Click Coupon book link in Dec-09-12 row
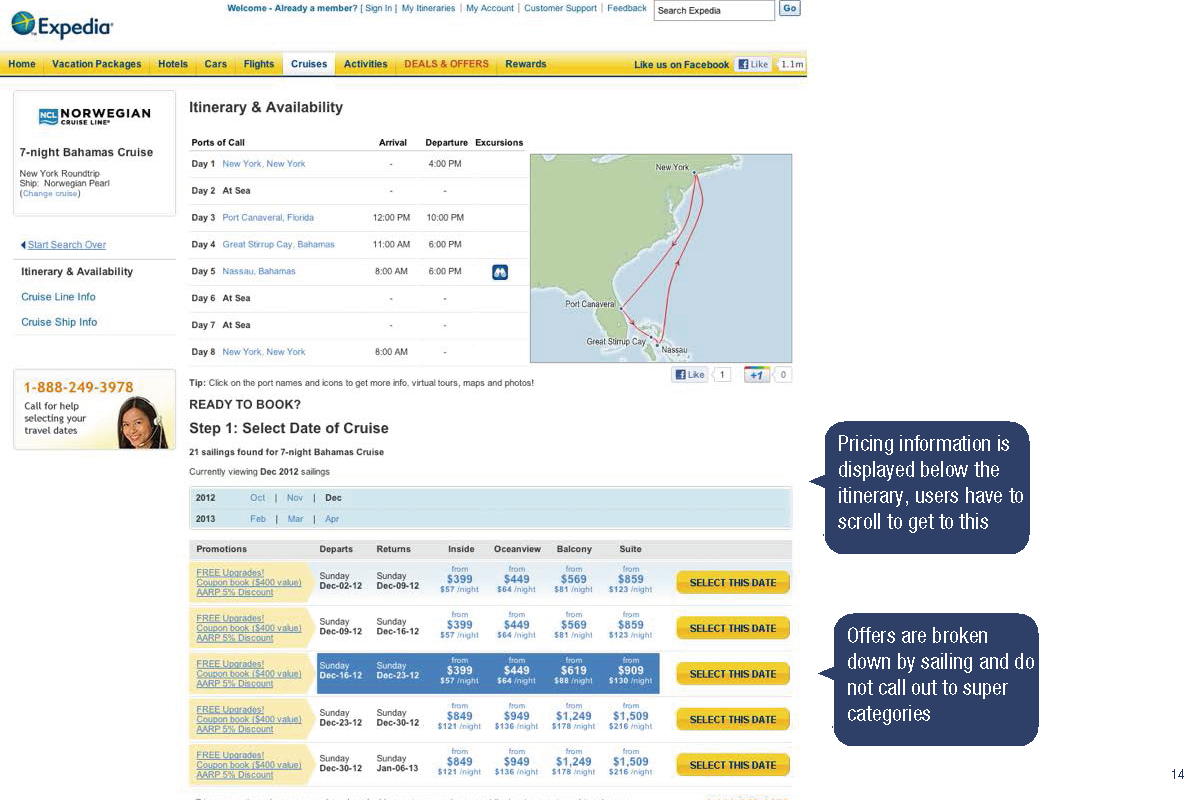This screenshot has height=800, width=1200. point(249,628)
